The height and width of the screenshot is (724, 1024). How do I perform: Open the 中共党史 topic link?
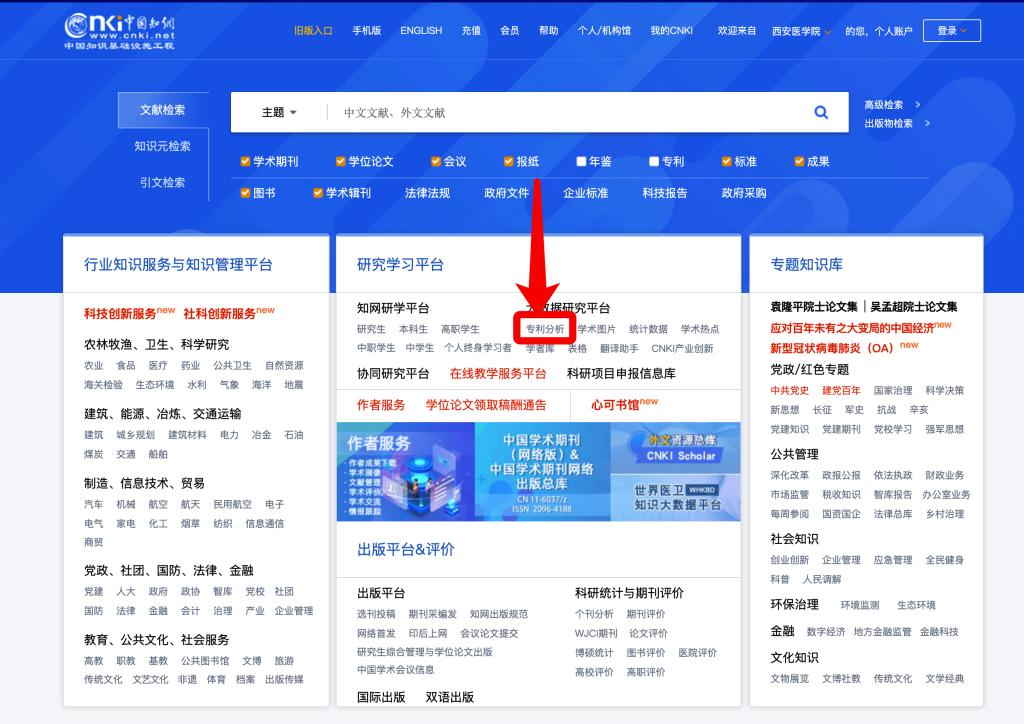[x=790, y=390]
